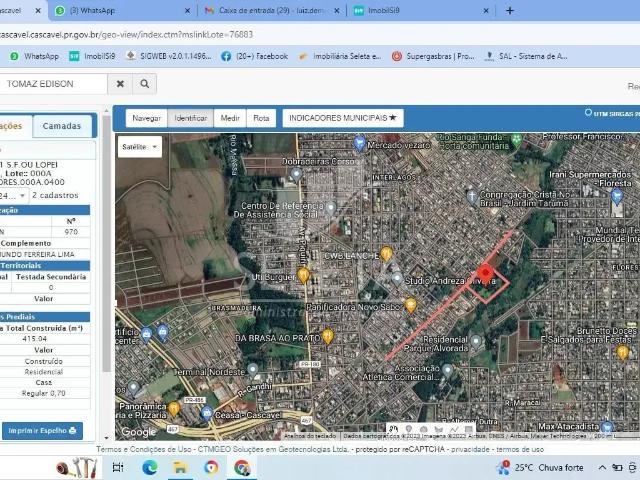This screenshot has height=480, width=640.
Task: Open the privacidade link
Action: 470,449
